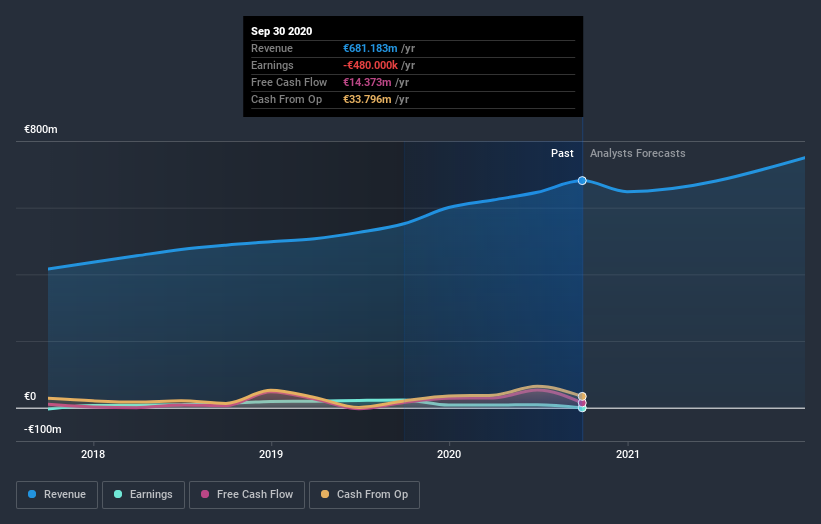The width and height of the screenshot is (821, 524).
Task: Click the €681.183m revenue value
Action: [x=370, y=48]
